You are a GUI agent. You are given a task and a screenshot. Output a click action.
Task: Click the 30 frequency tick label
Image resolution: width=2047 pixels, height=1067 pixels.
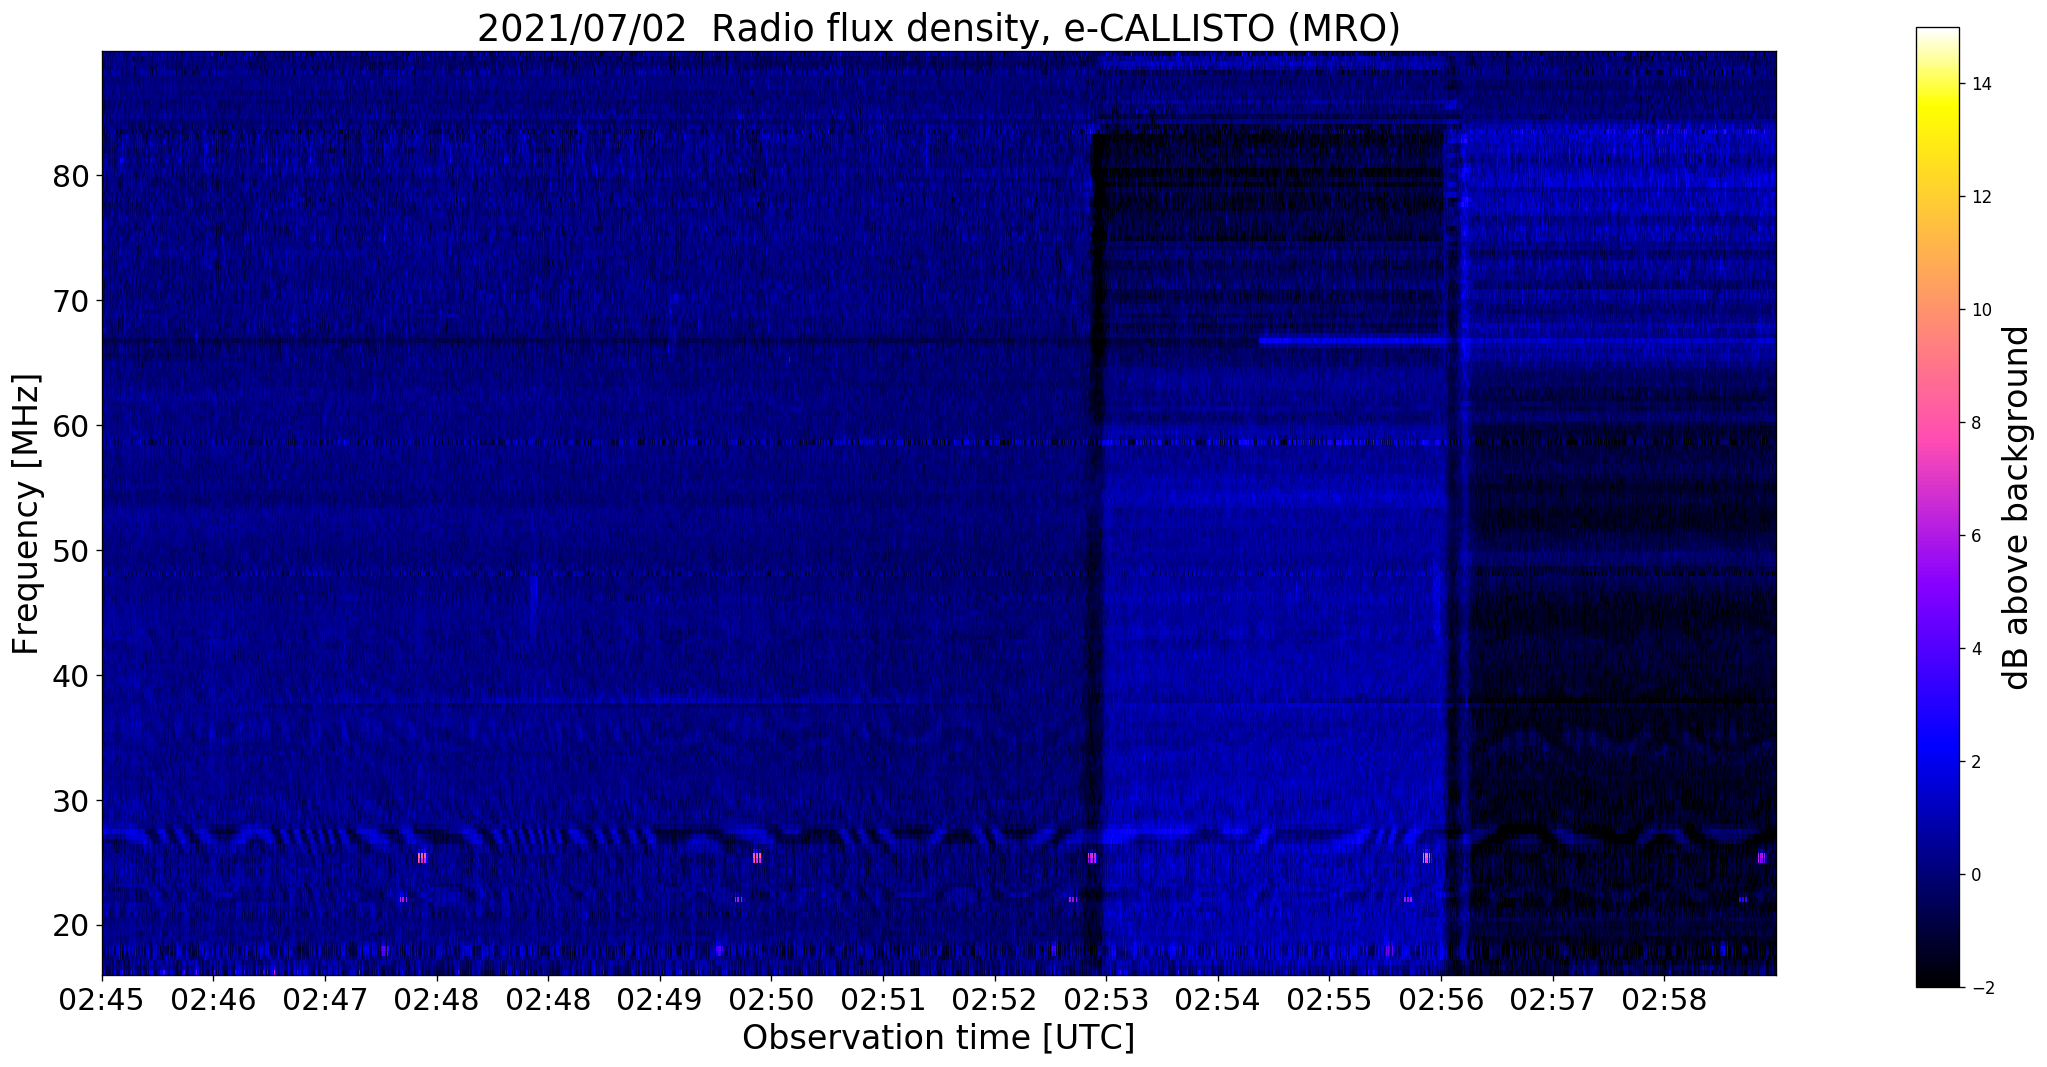point(71,801)
